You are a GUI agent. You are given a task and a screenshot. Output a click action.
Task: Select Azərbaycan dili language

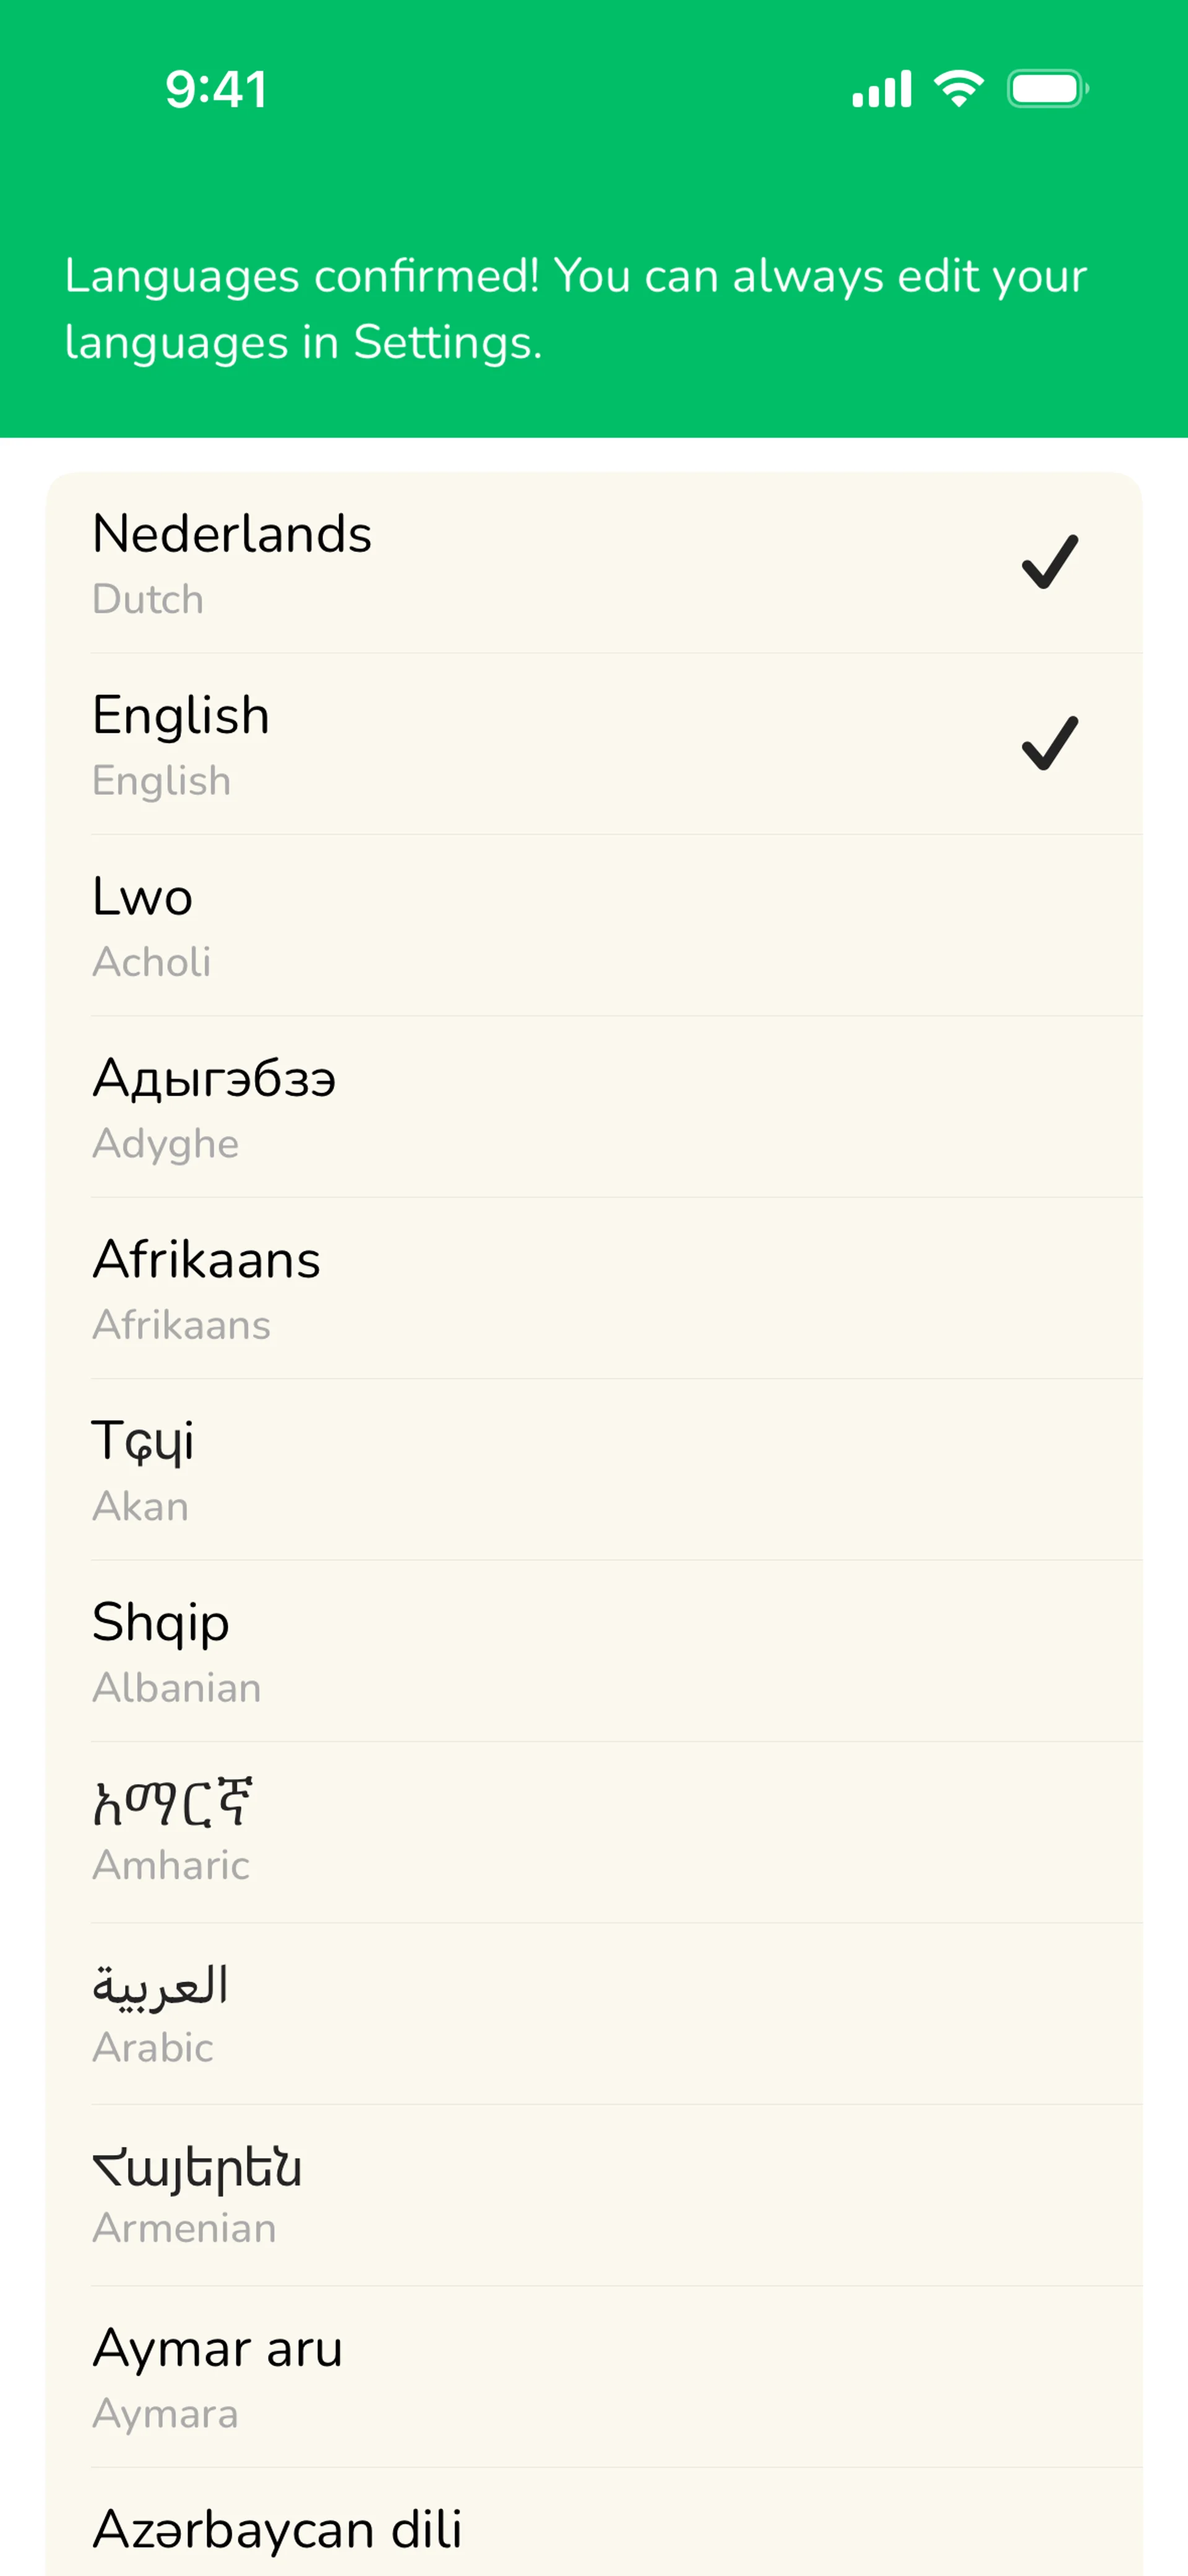(x=594, y=2530)
